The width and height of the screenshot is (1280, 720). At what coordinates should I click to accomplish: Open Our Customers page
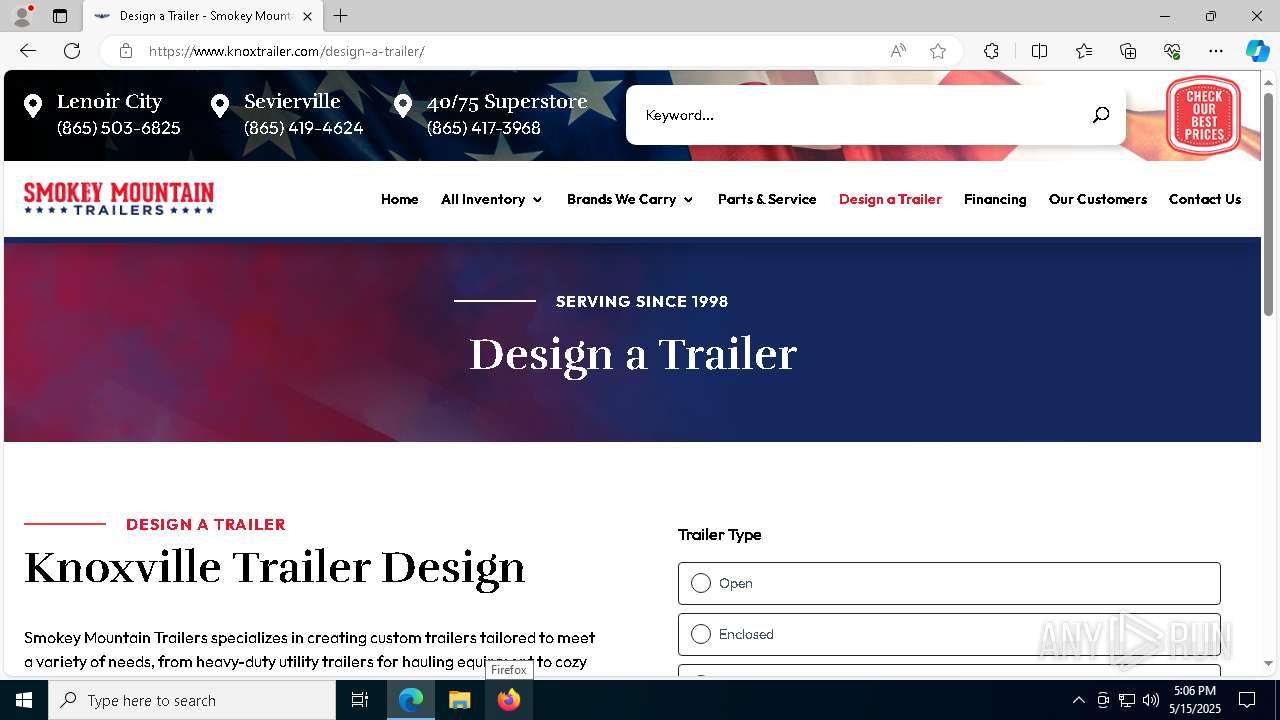[1098, 199]
